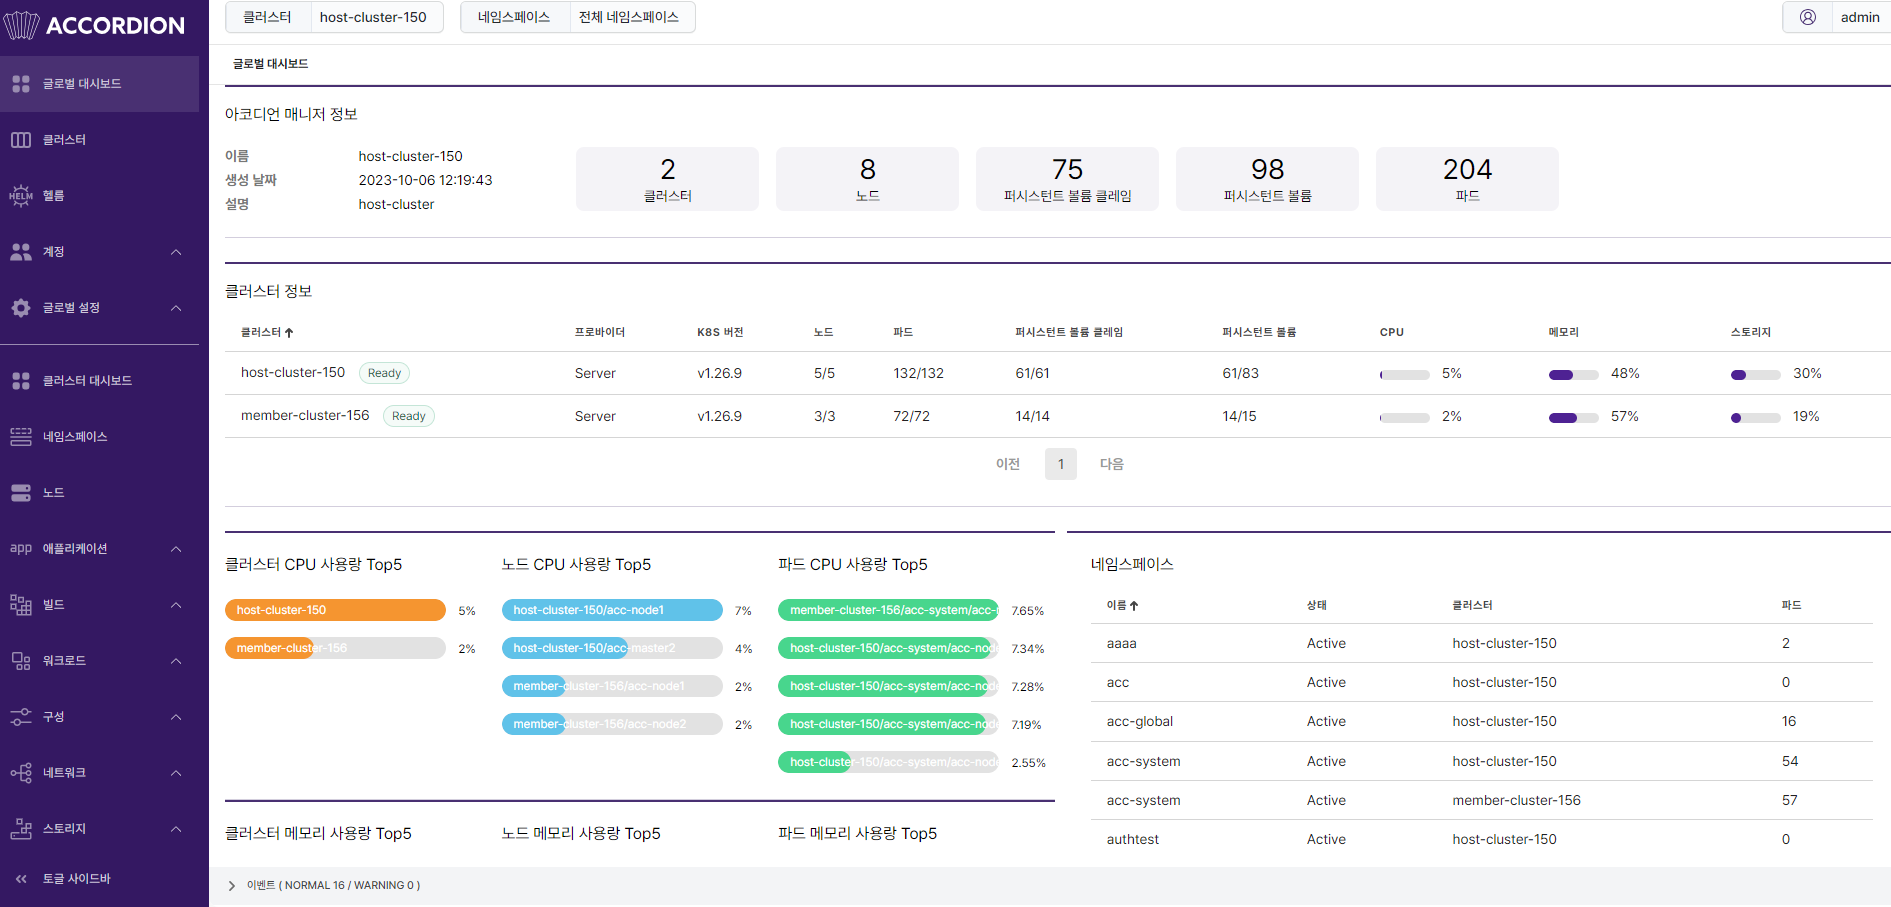Image resolution: width=1891 pixels, height=907 pixels.
Task: Select page 1 in pagination
Action: pos(1061,464)
